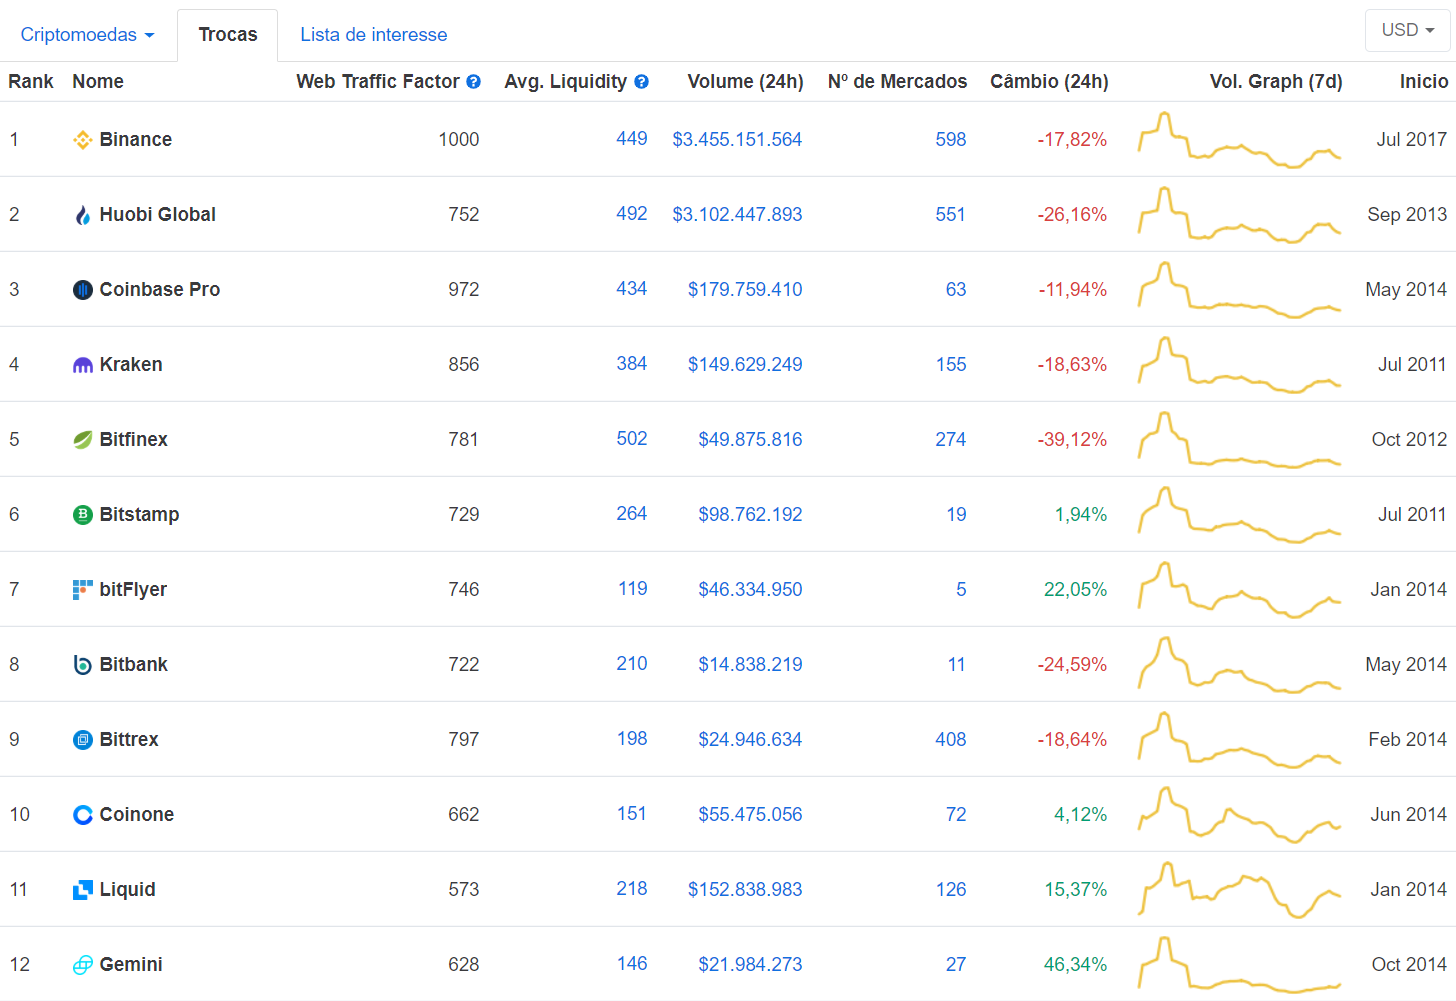
Task: Click the Gemini exchange icon
Action: coord(81,964)
